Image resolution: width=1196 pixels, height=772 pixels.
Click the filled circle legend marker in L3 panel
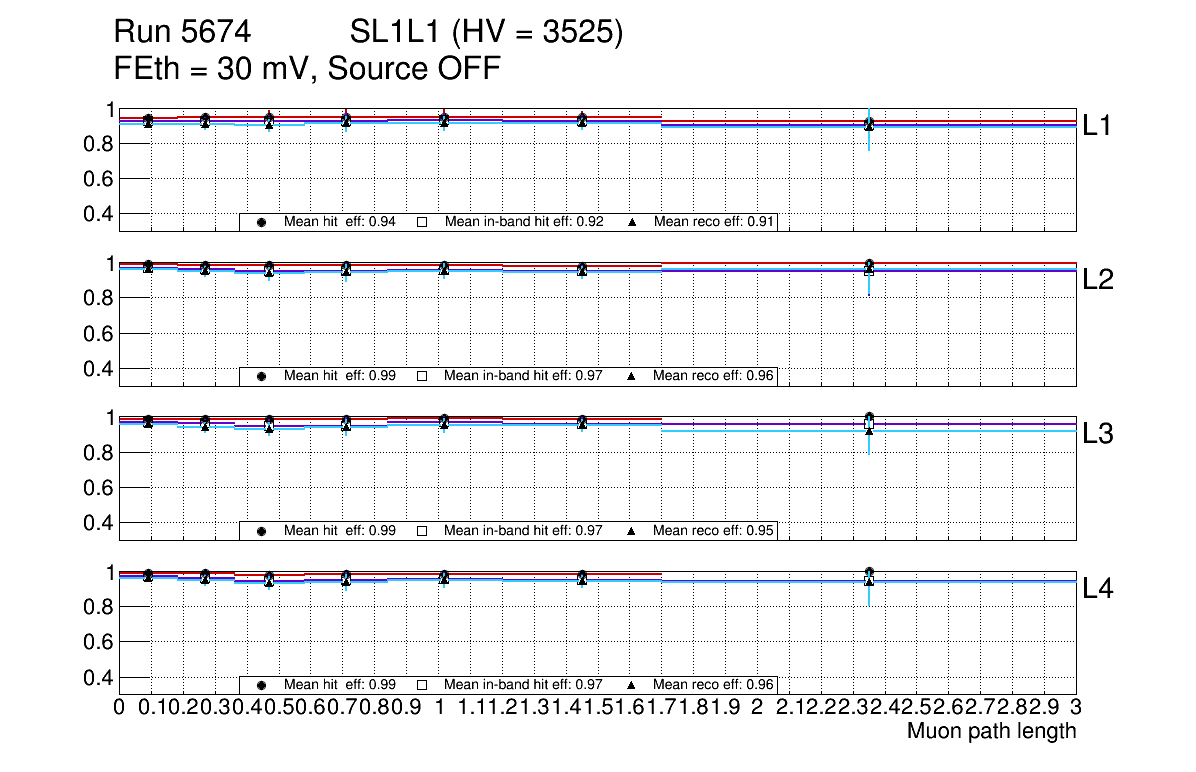tap(261, 532)
